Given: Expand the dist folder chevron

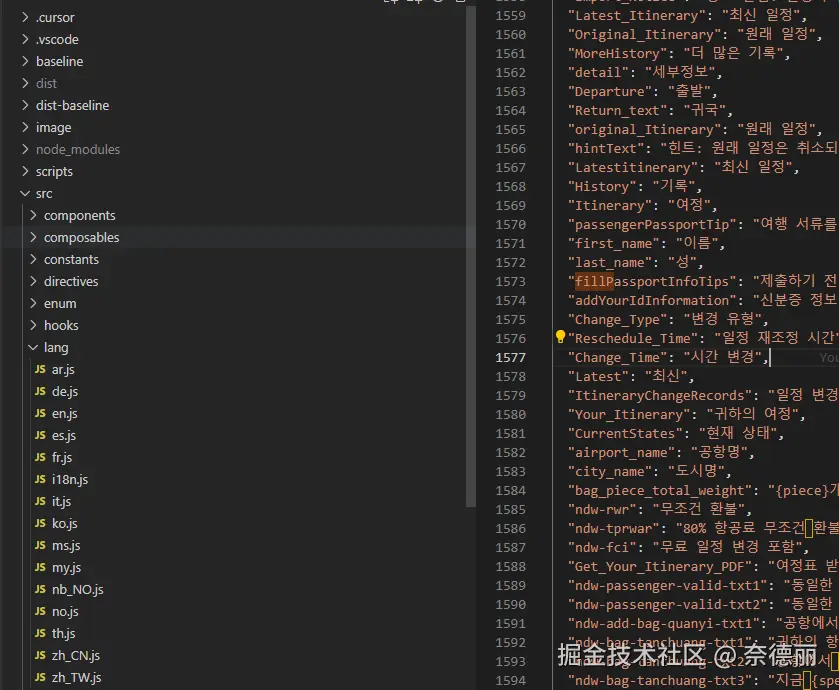Looking at the screenshot, I should pos(25,83).
